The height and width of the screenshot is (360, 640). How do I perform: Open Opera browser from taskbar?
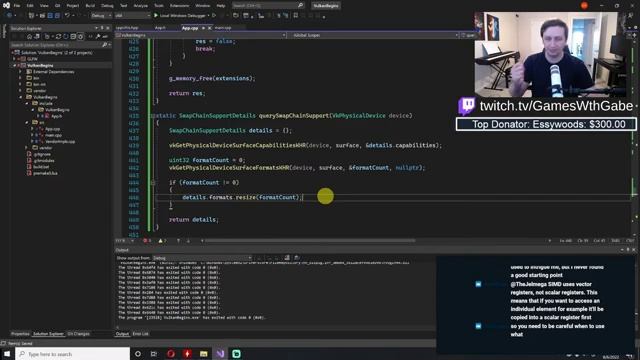(x=171, y=354)
